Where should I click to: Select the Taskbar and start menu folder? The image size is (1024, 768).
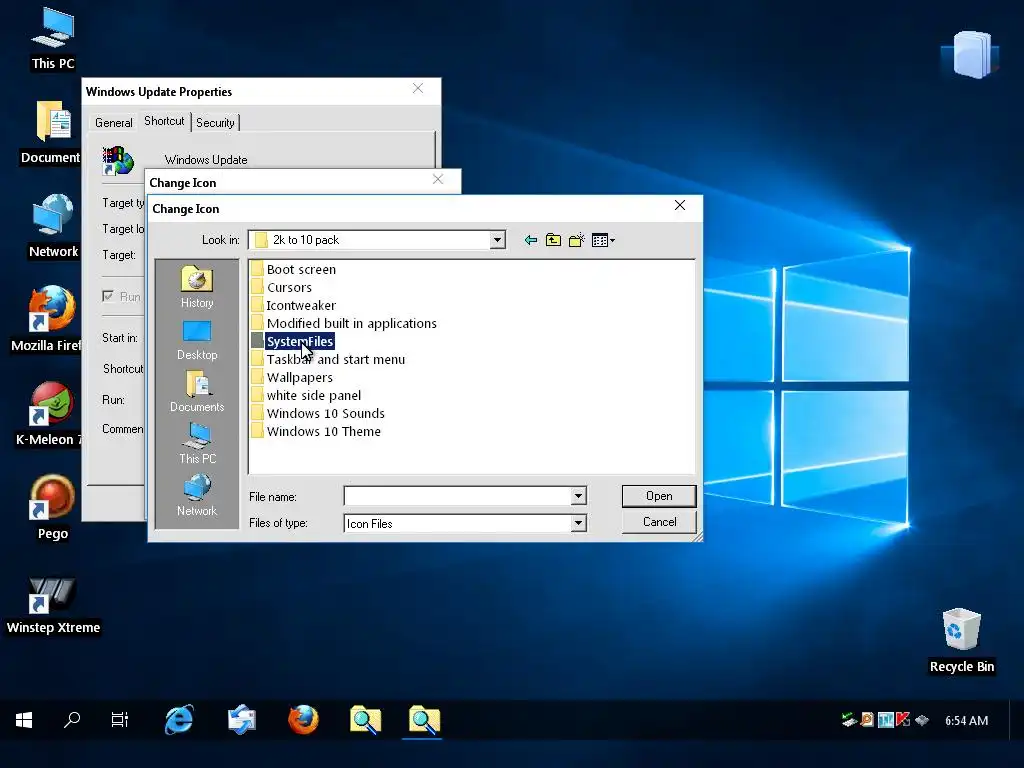(x=328, y=359)
